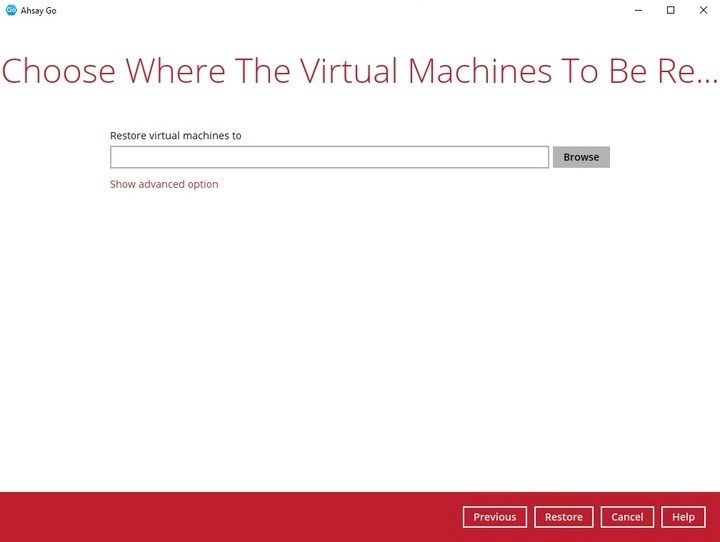The image size is (720, 542).
Task: Click the Ahsay Go app icon in the title bar
Action: coord(11,10)
